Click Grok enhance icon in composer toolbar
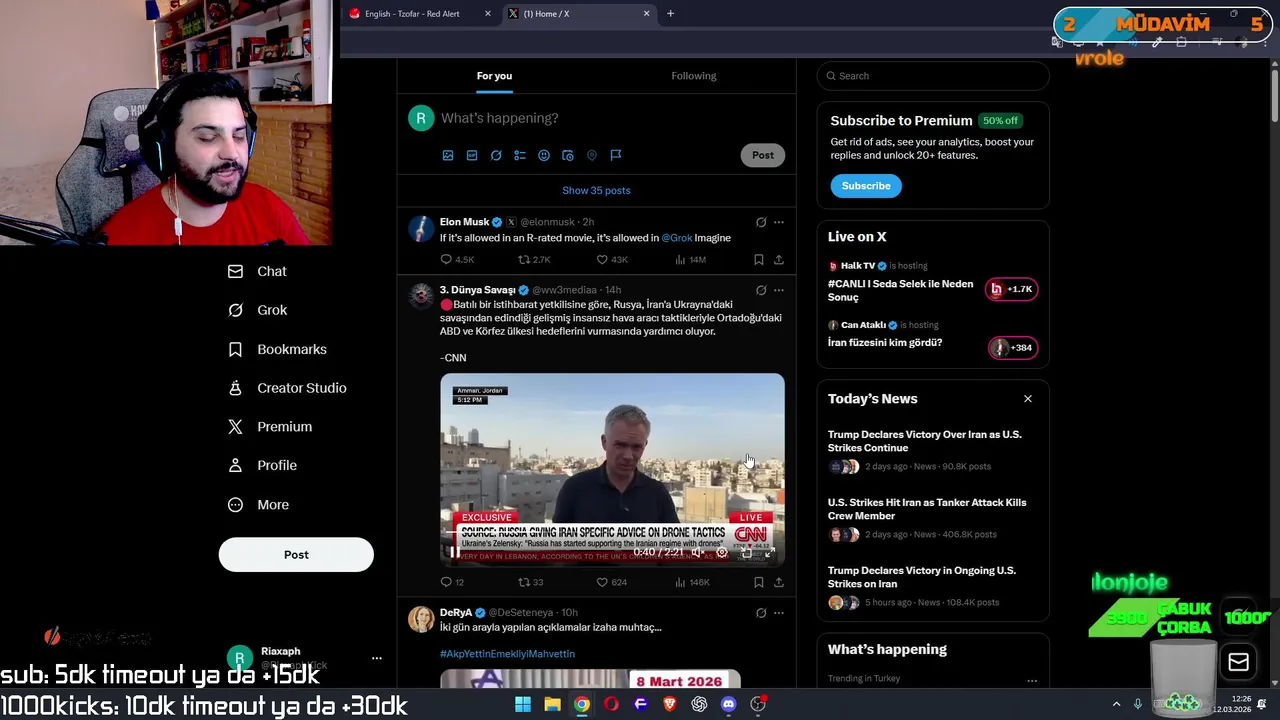Viewport: 1280px width, 720px height. (x=496, y=155)
